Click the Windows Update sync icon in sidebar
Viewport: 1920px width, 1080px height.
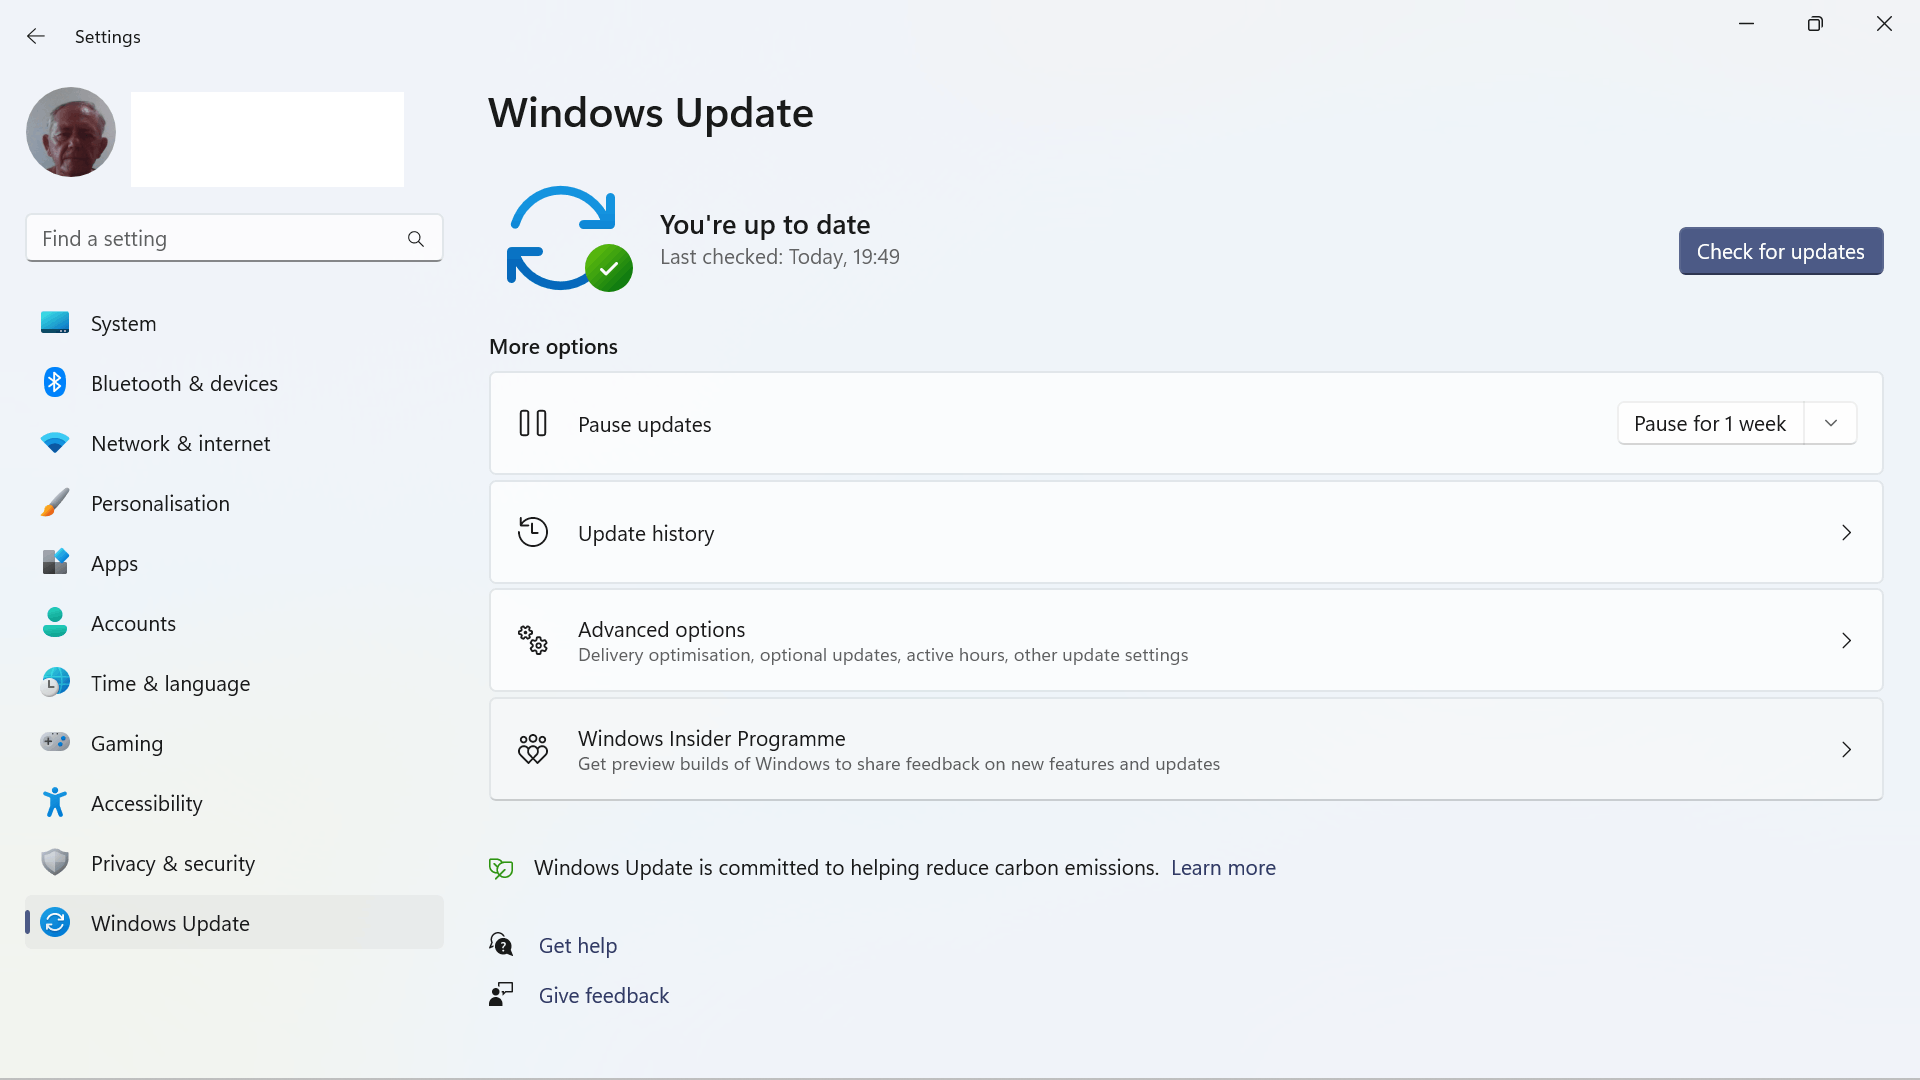pyautogui.click(x=55, y=923)
